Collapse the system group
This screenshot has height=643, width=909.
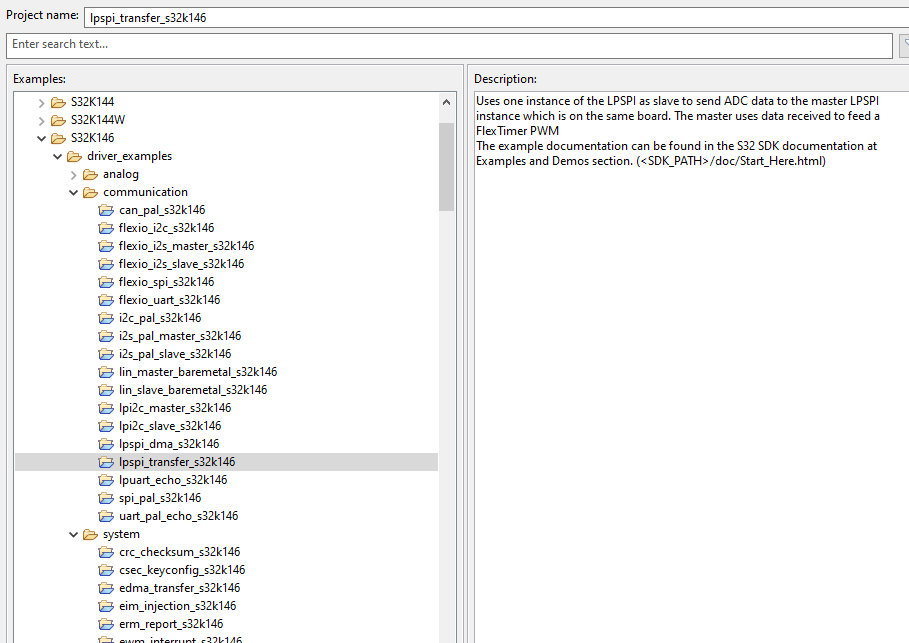coord(72,533)
